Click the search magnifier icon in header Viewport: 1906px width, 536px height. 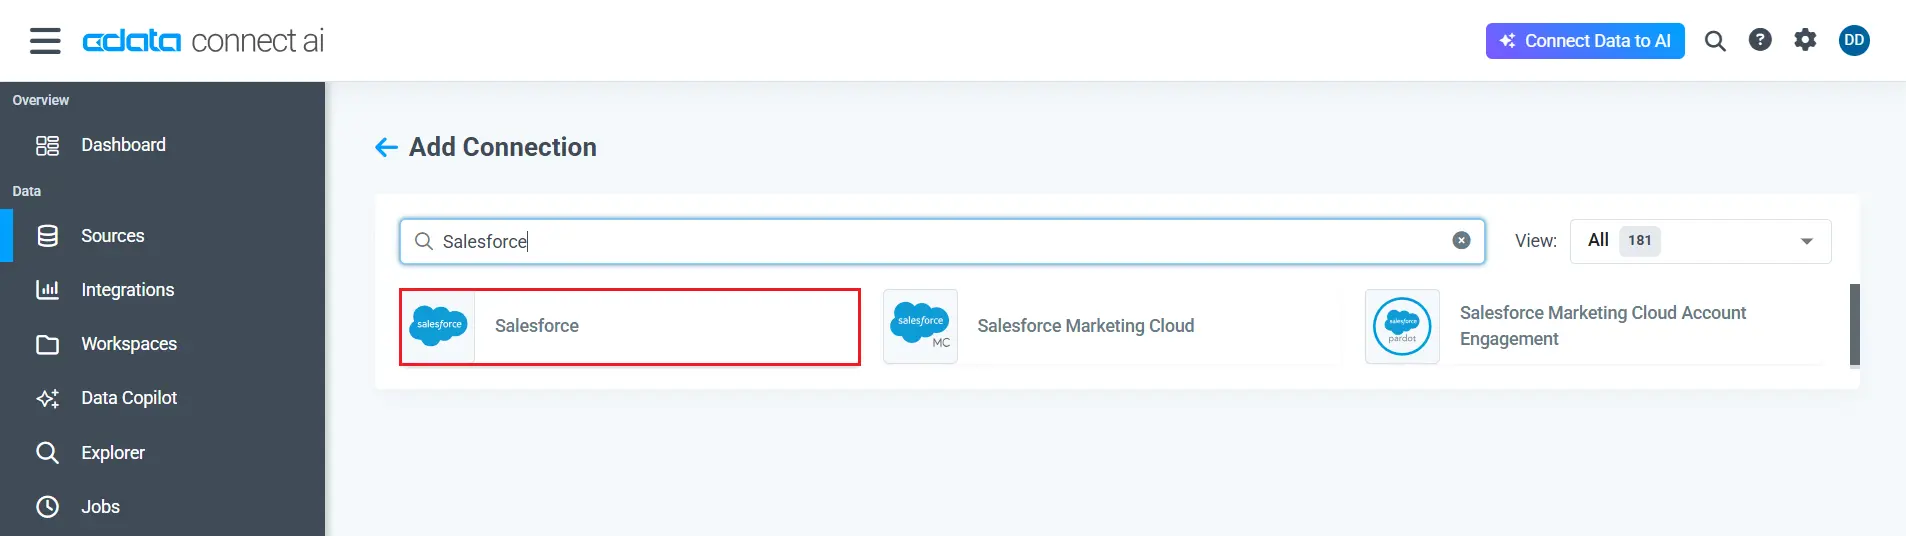point(1715,41)
